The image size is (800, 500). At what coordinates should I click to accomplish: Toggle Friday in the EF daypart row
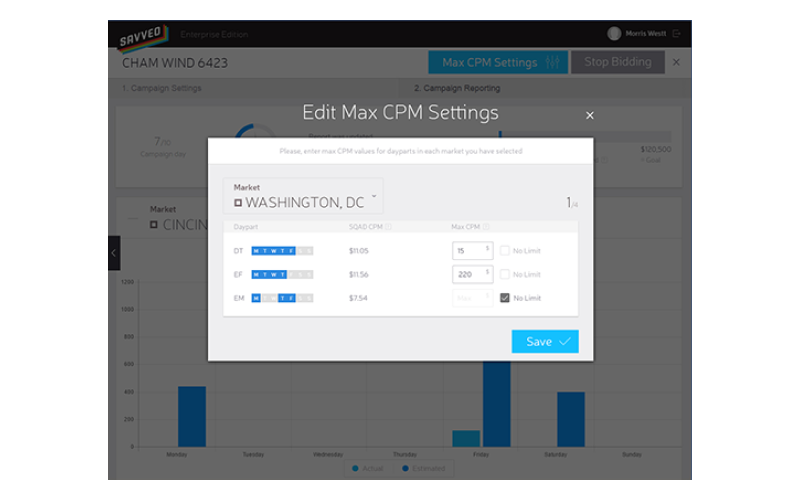(x=291, y=274)
